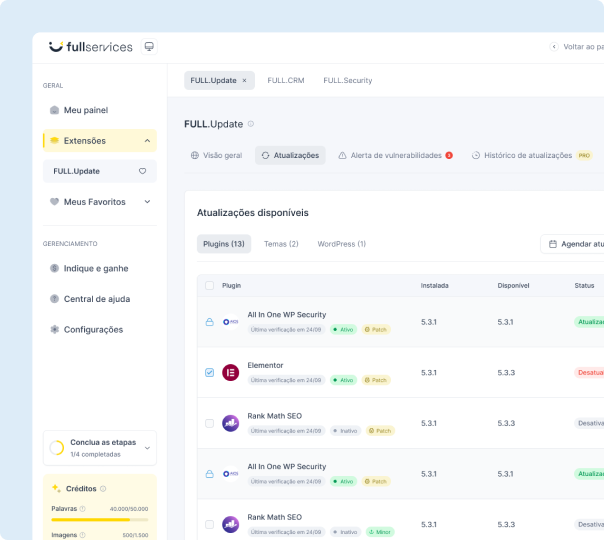
Task: Uncheck the Elementor row checkbox
Action: tap(209, 373)
